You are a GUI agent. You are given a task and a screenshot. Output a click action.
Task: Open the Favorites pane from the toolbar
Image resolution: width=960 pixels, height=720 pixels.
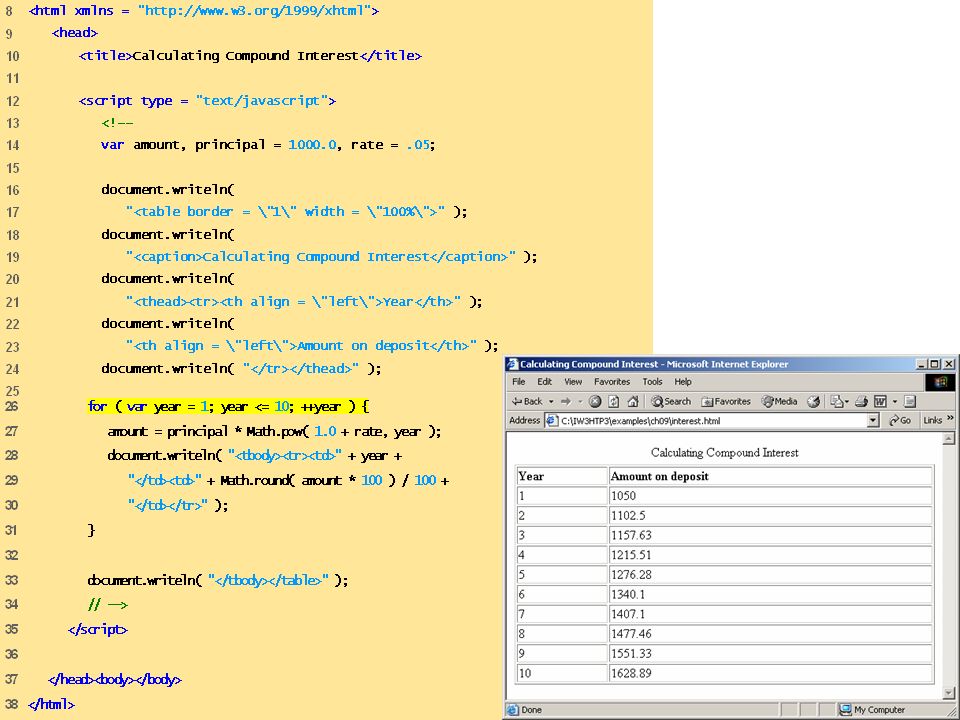click(726, 402)
